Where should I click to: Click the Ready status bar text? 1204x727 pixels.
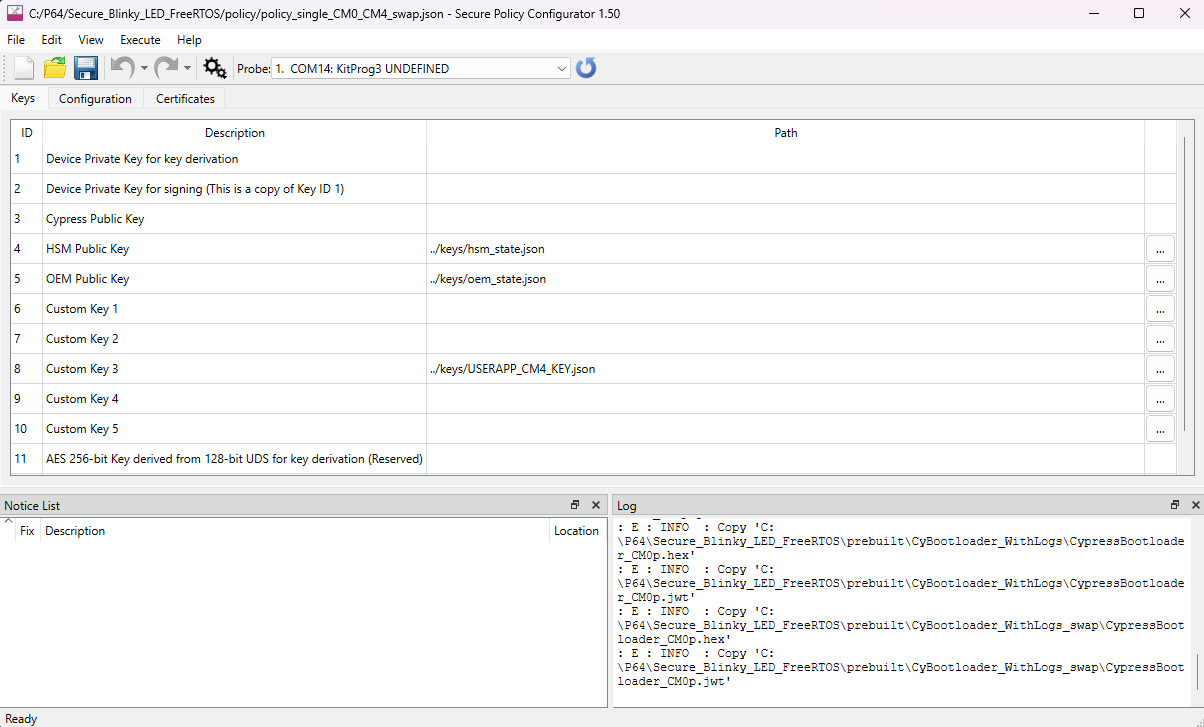[21, 718]
